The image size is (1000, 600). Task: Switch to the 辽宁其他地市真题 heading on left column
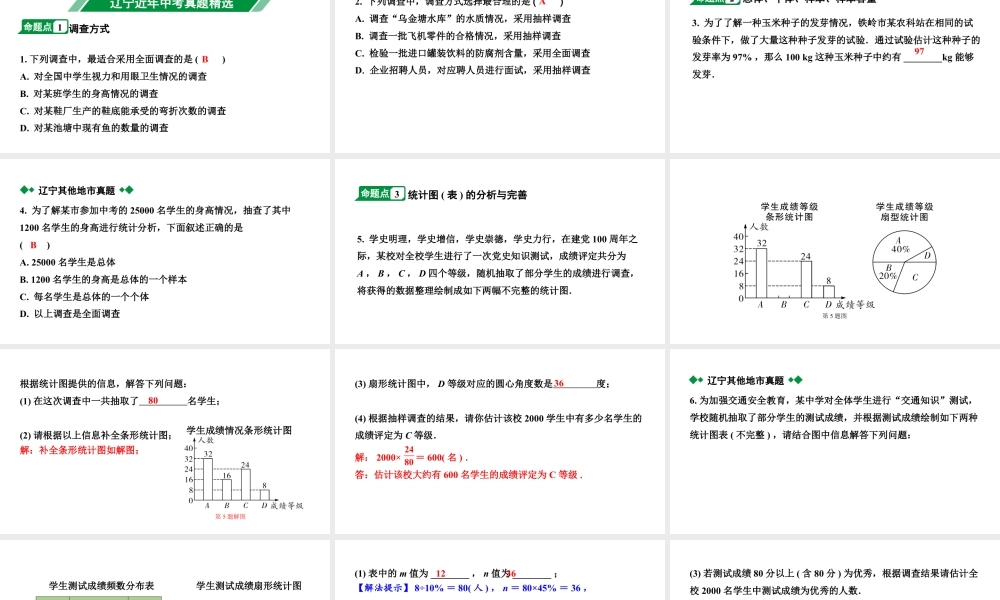click(77, 188)
